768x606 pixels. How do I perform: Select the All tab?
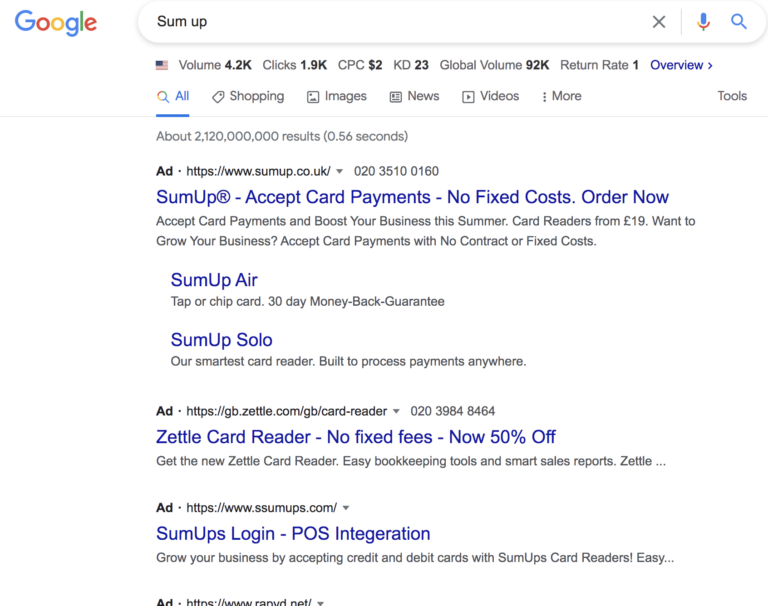tap(173, 97)
